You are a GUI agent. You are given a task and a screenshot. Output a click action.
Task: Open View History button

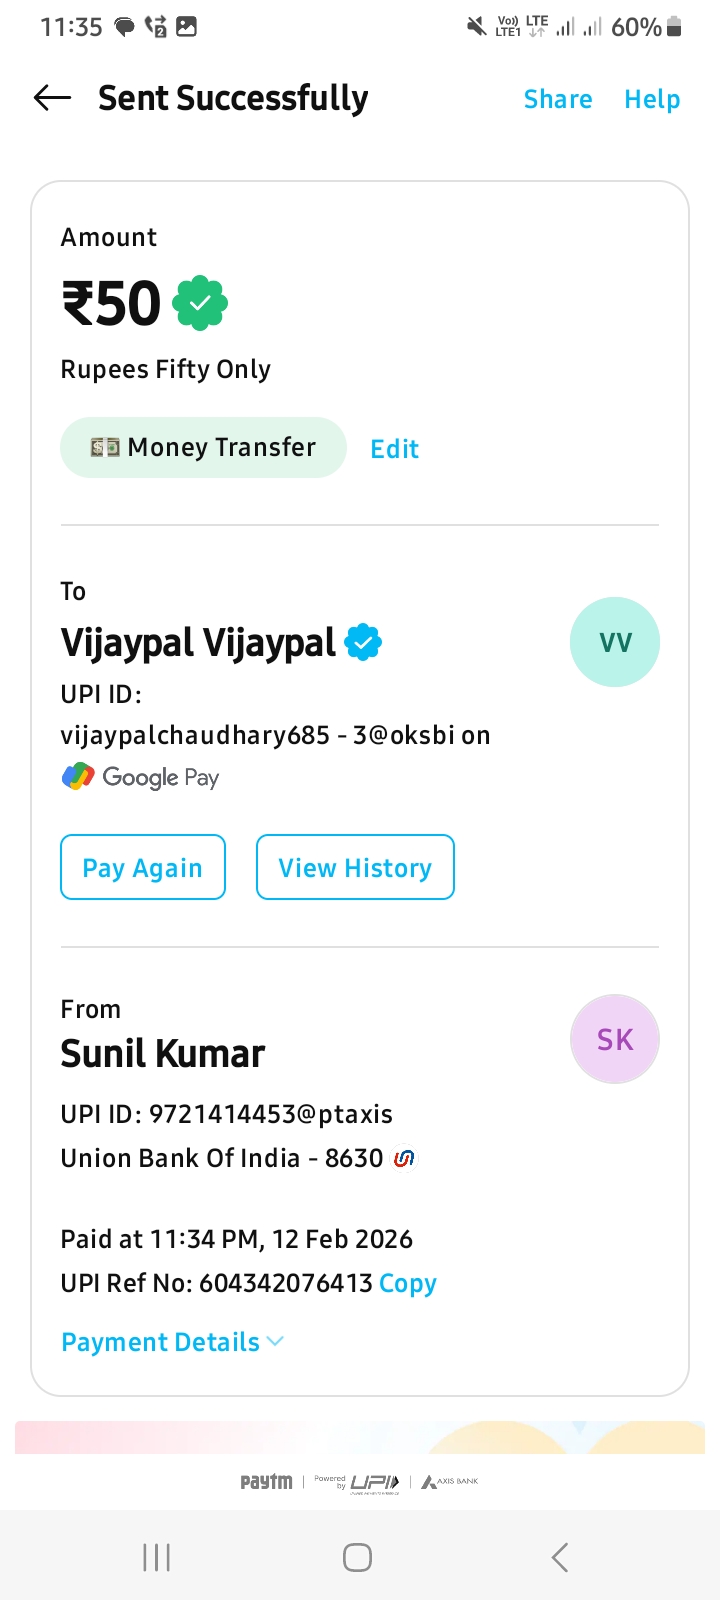pyautogui.click(x=355, y=867)
